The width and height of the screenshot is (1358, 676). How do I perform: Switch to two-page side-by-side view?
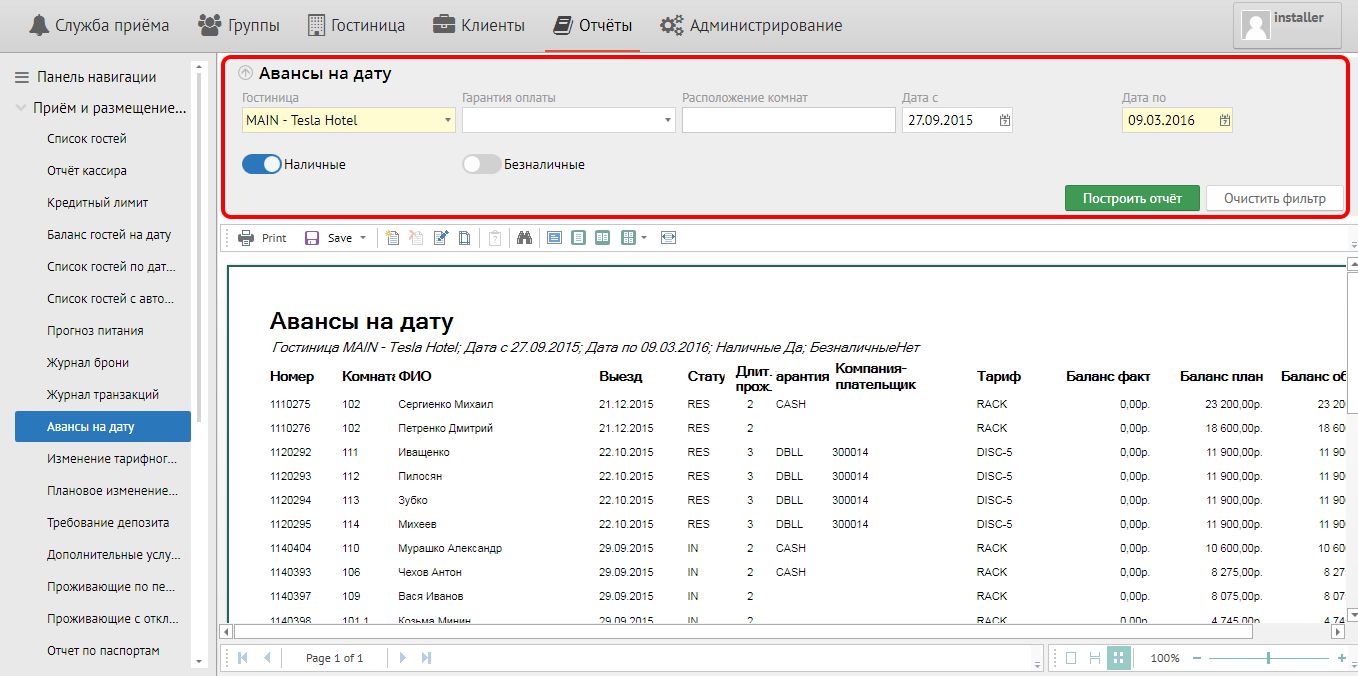[x=602, y=238]
